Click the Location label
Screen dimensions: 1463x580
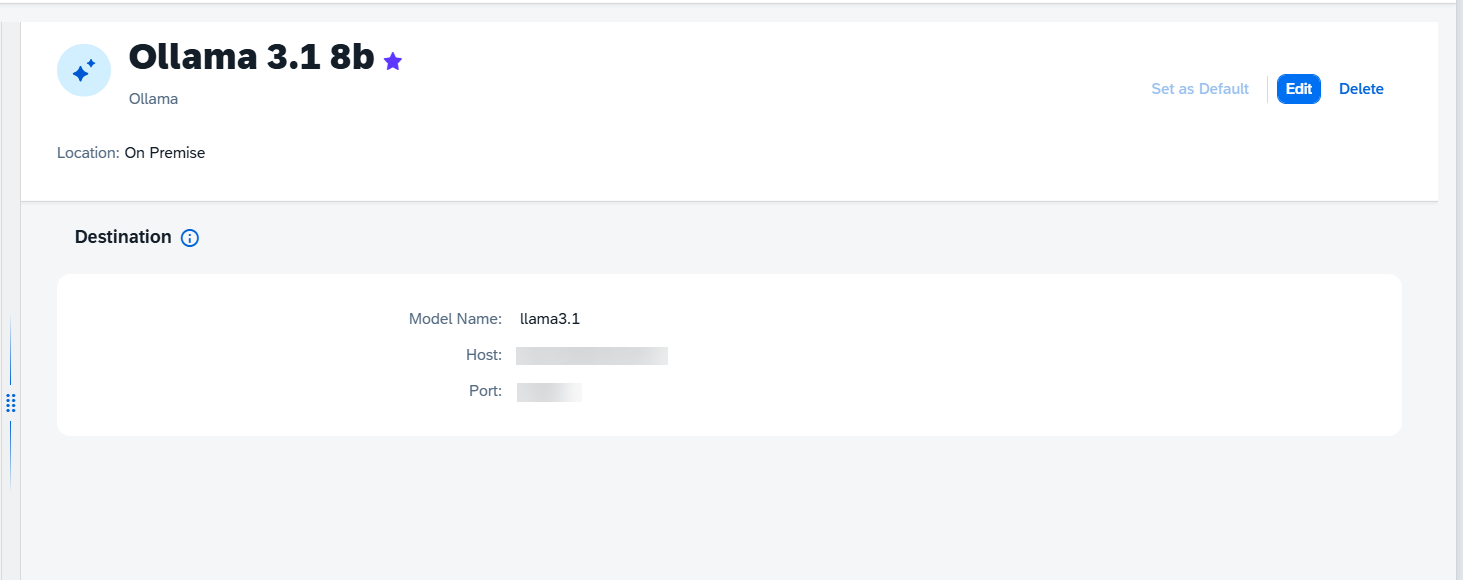pos(88,153)
